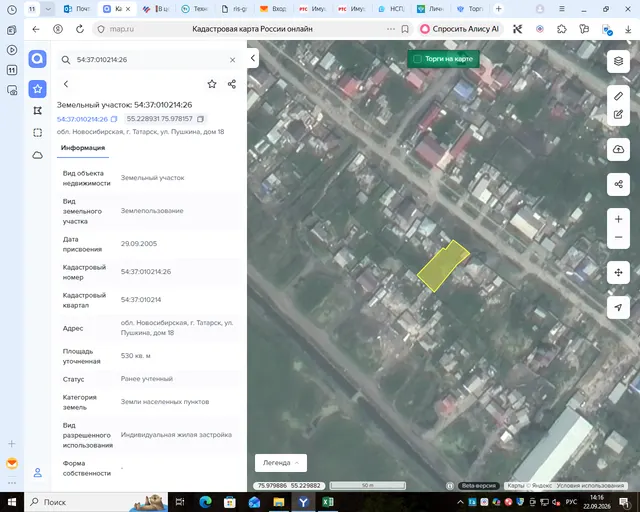Click the search field with 54:37:010214:26
This screenshot has height=512, width=640.
[x=149, y=60]
